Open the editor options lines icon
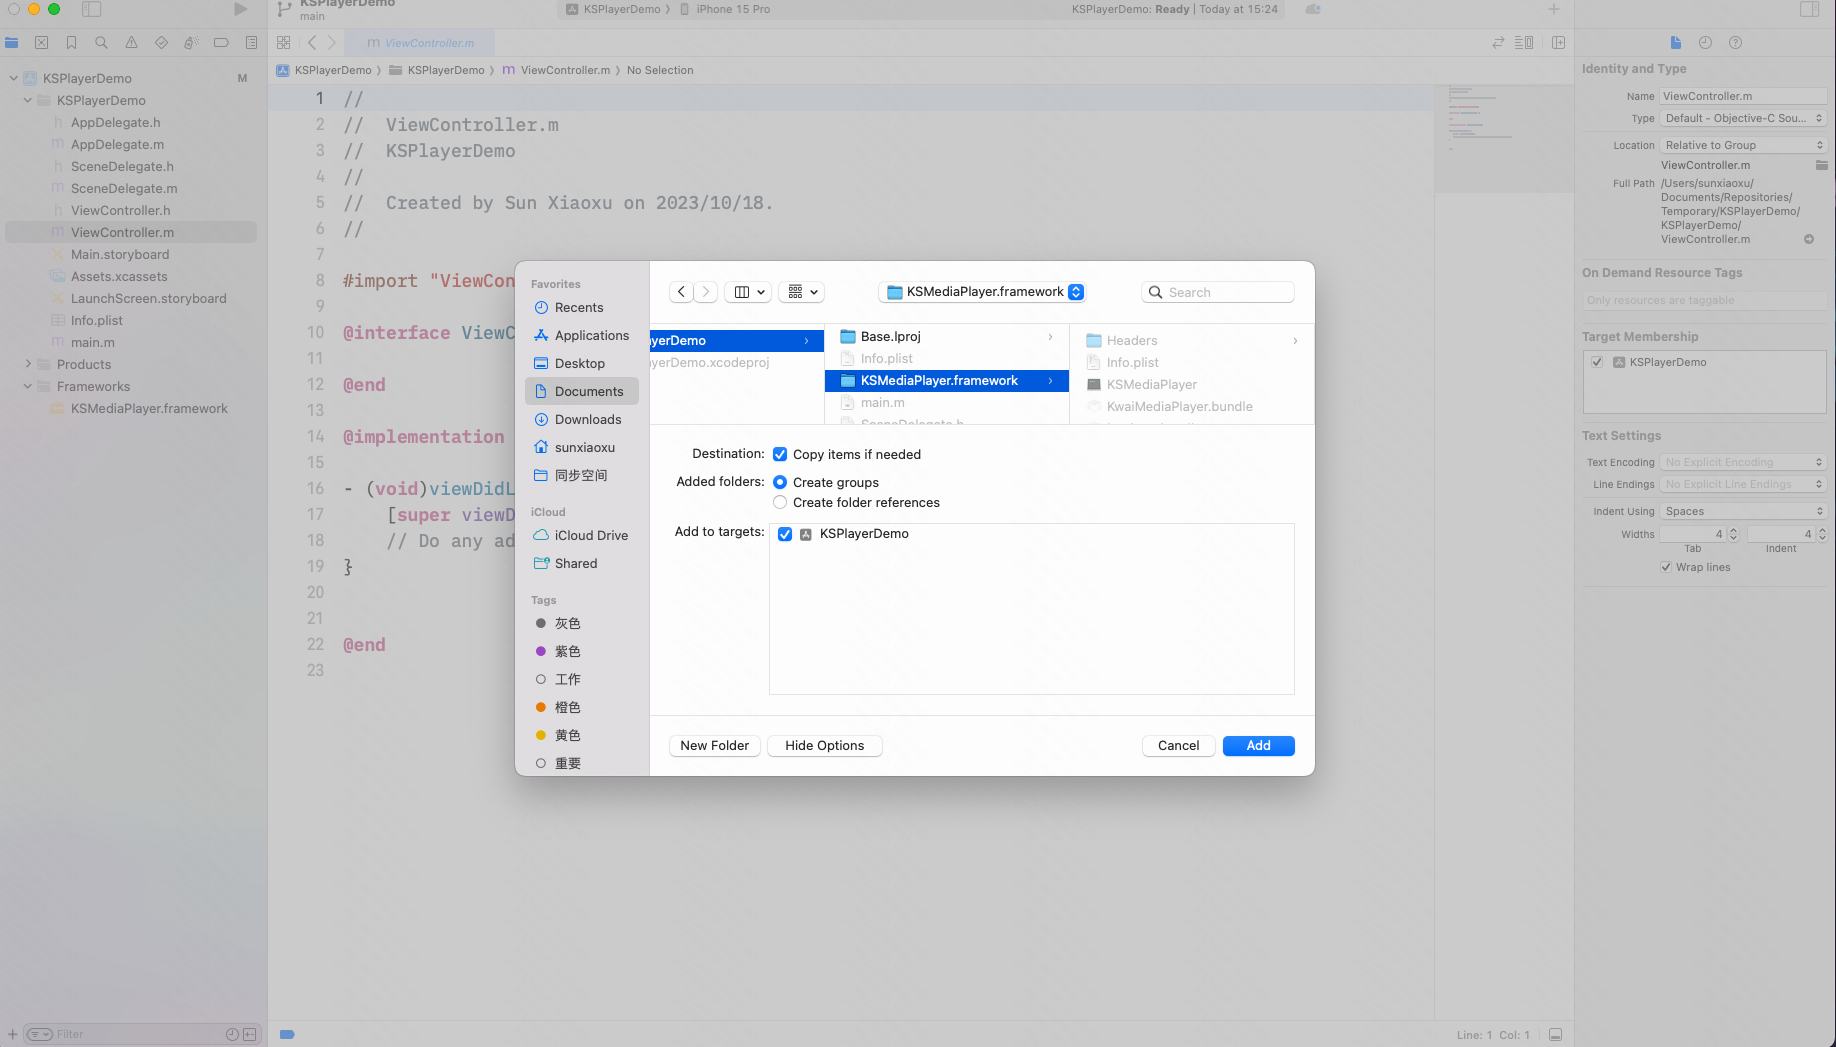The height and width of the screenshot is (1047, 1836). pyautogui.click(x=1524, y=43)
